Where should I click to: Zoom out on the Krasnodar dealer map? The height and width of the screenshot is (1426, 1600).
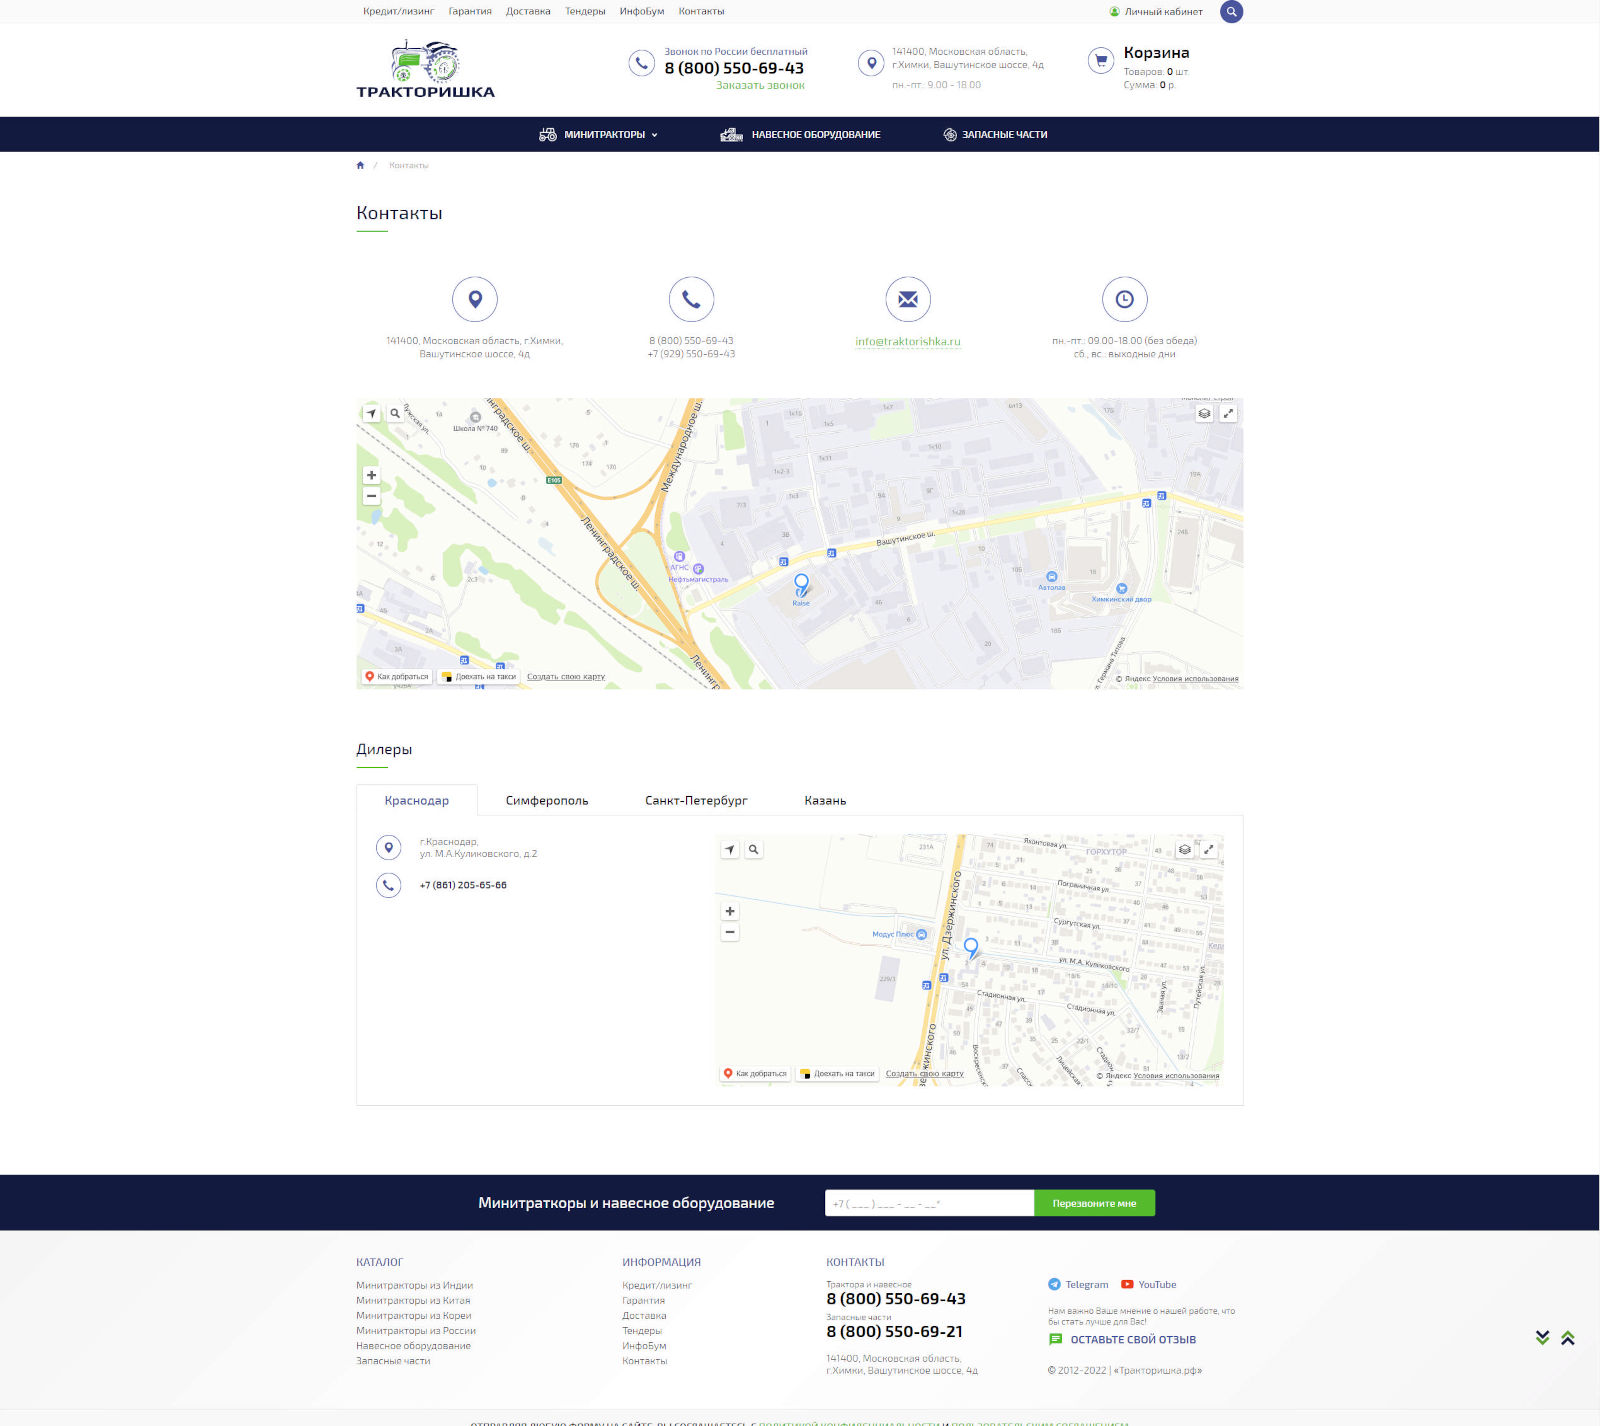tap(730, 932)
